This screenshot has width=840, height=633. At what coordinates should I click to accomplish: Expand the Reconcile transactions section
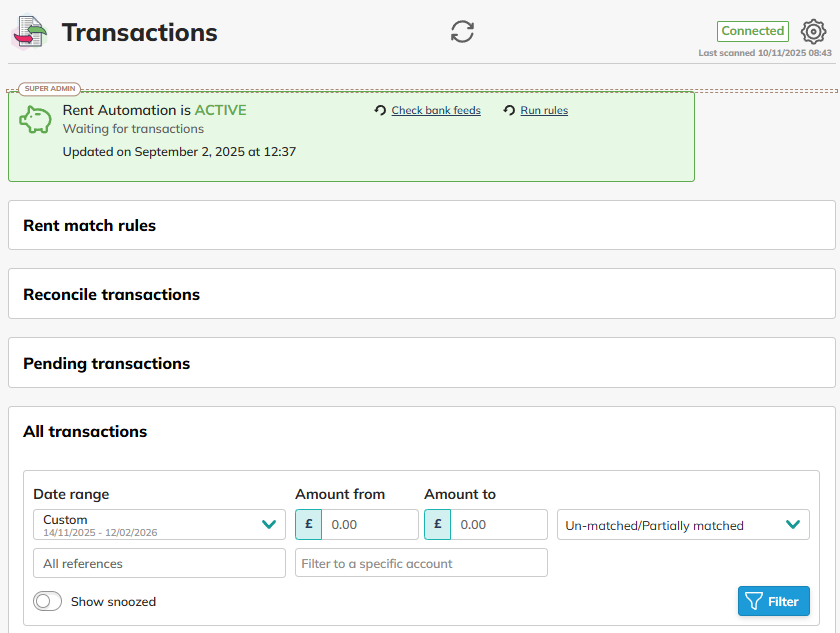[x=421, y=294]
